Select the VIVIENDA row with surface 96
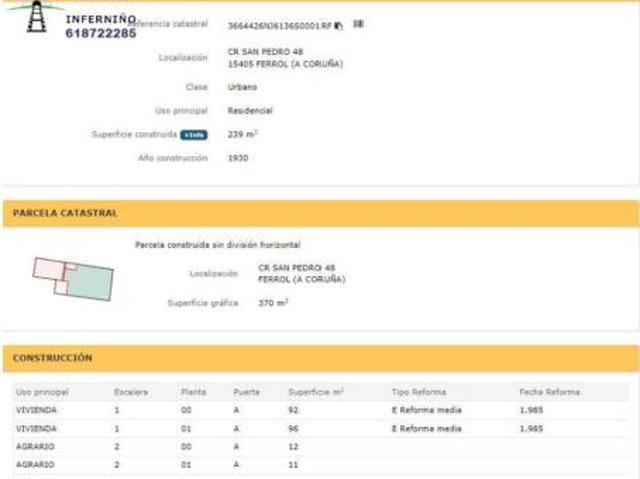 [x=321, y=429]
